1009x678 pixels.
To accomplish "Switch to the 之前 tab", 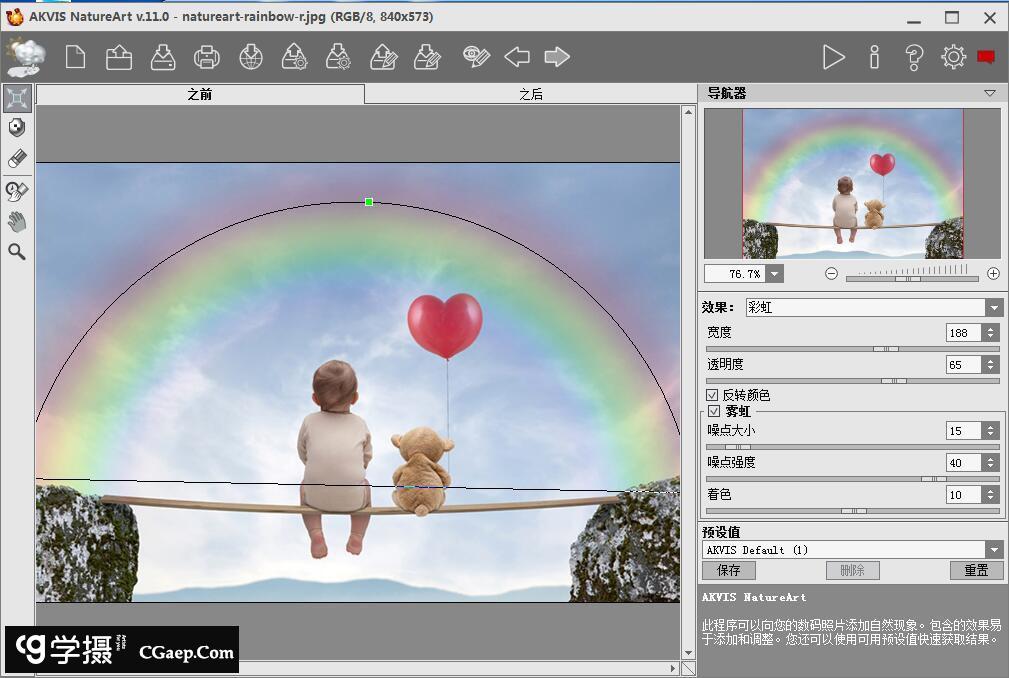I will 200,94.
